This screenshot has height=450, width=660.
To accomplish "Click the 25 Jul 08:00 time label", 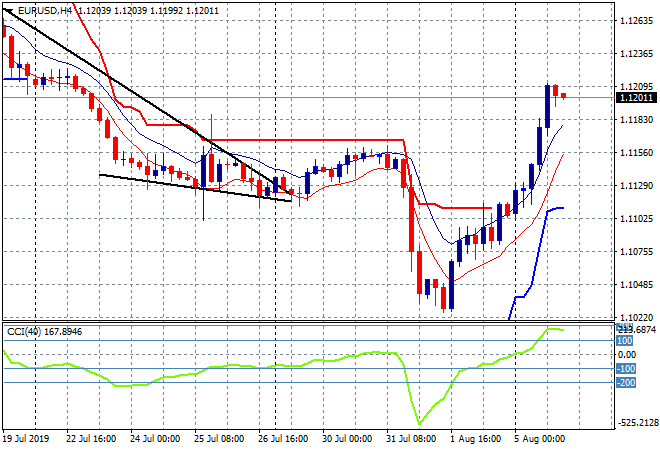I will coord(219,439).
